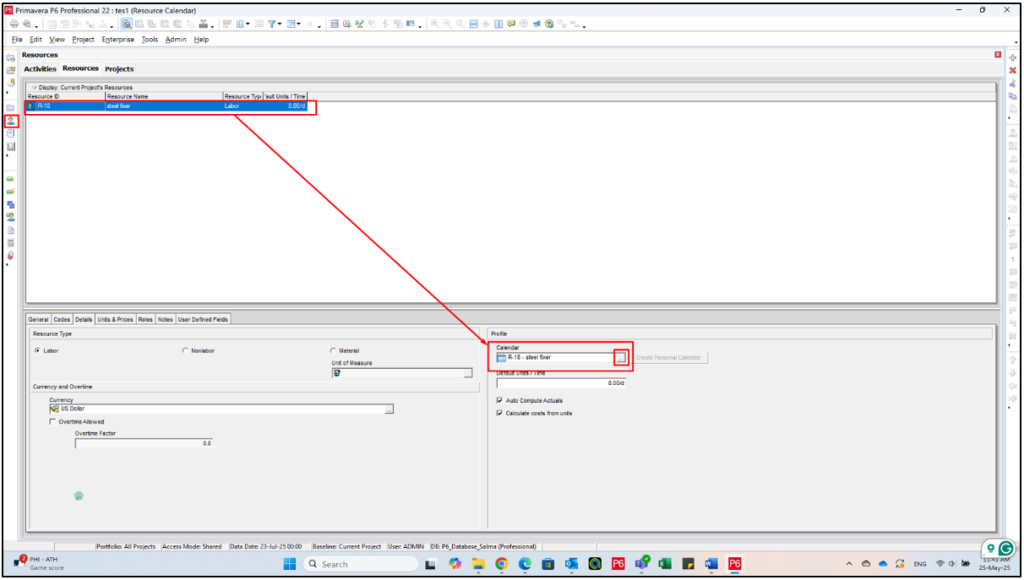This screenshot has width=1024, height=580.
Task: Expand the Display: Current Project's Resources bar
Action: 34,87
